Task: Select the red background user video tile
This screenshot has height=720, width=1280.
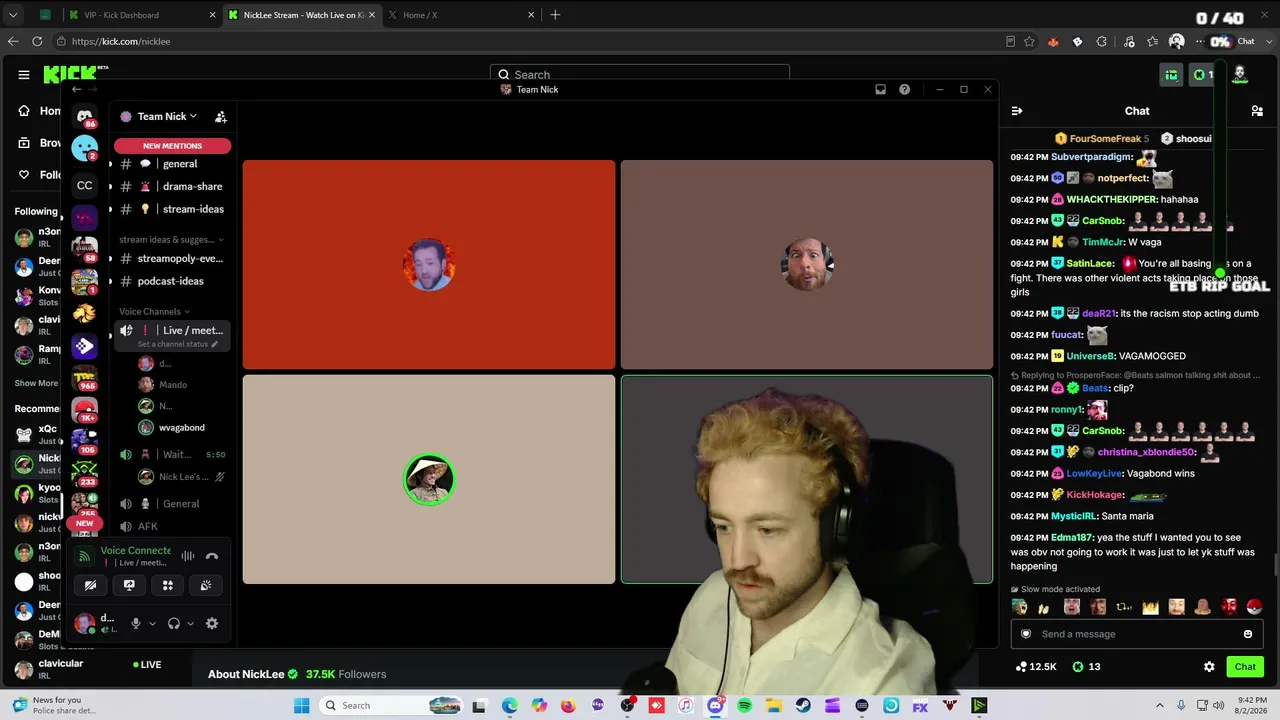Action: click(429, 265)
